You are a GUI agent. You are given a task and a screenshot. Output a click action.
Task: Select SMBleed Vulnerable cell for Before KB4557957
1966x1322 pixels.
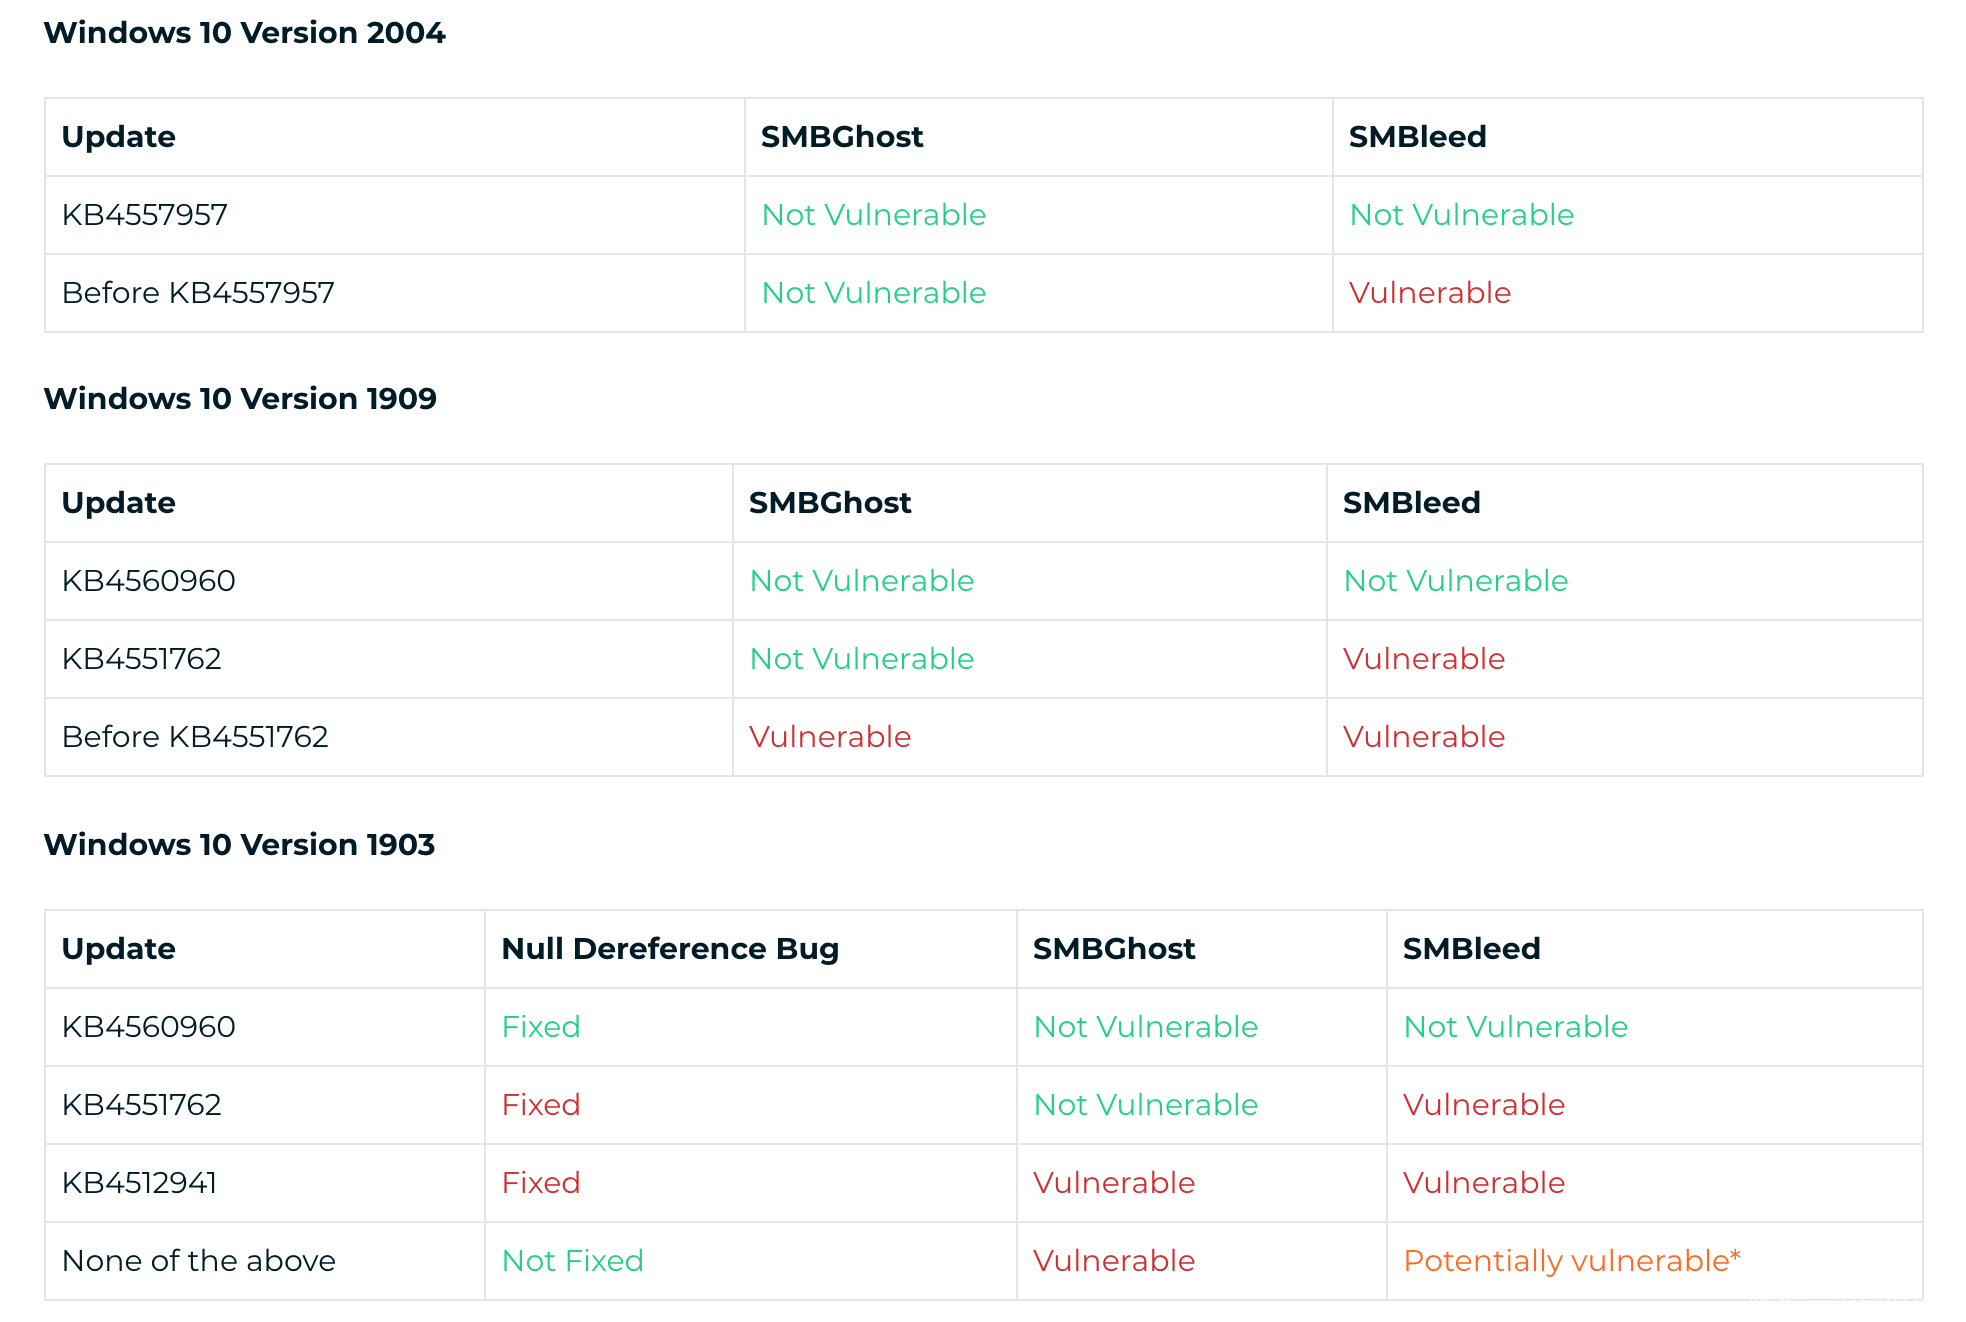pyautogui.click(x=1430, y=293)
